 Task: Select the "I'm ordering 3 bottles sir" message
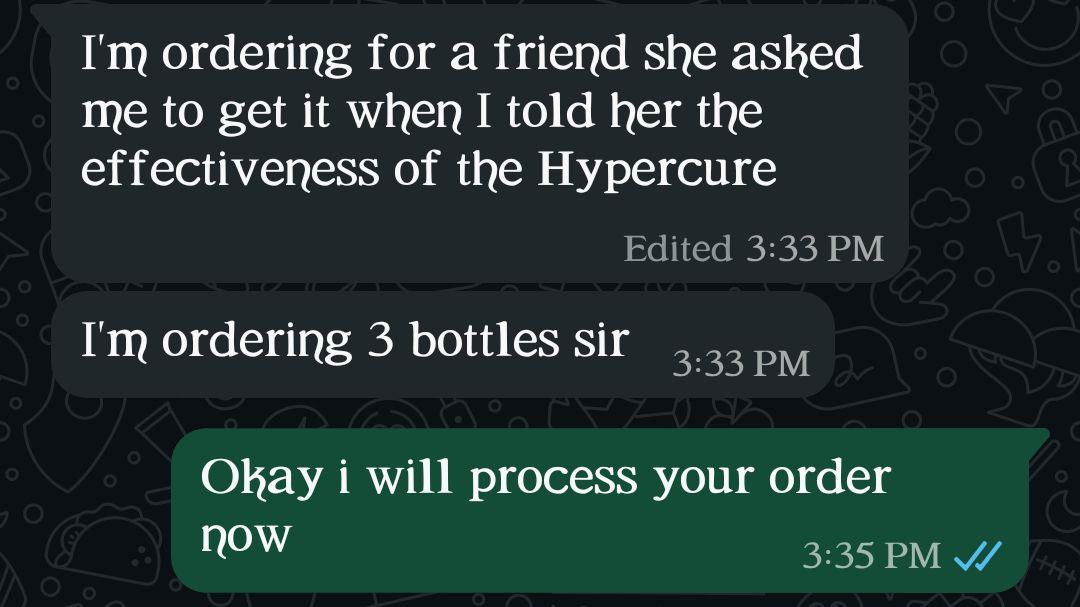tap(443, 344)
